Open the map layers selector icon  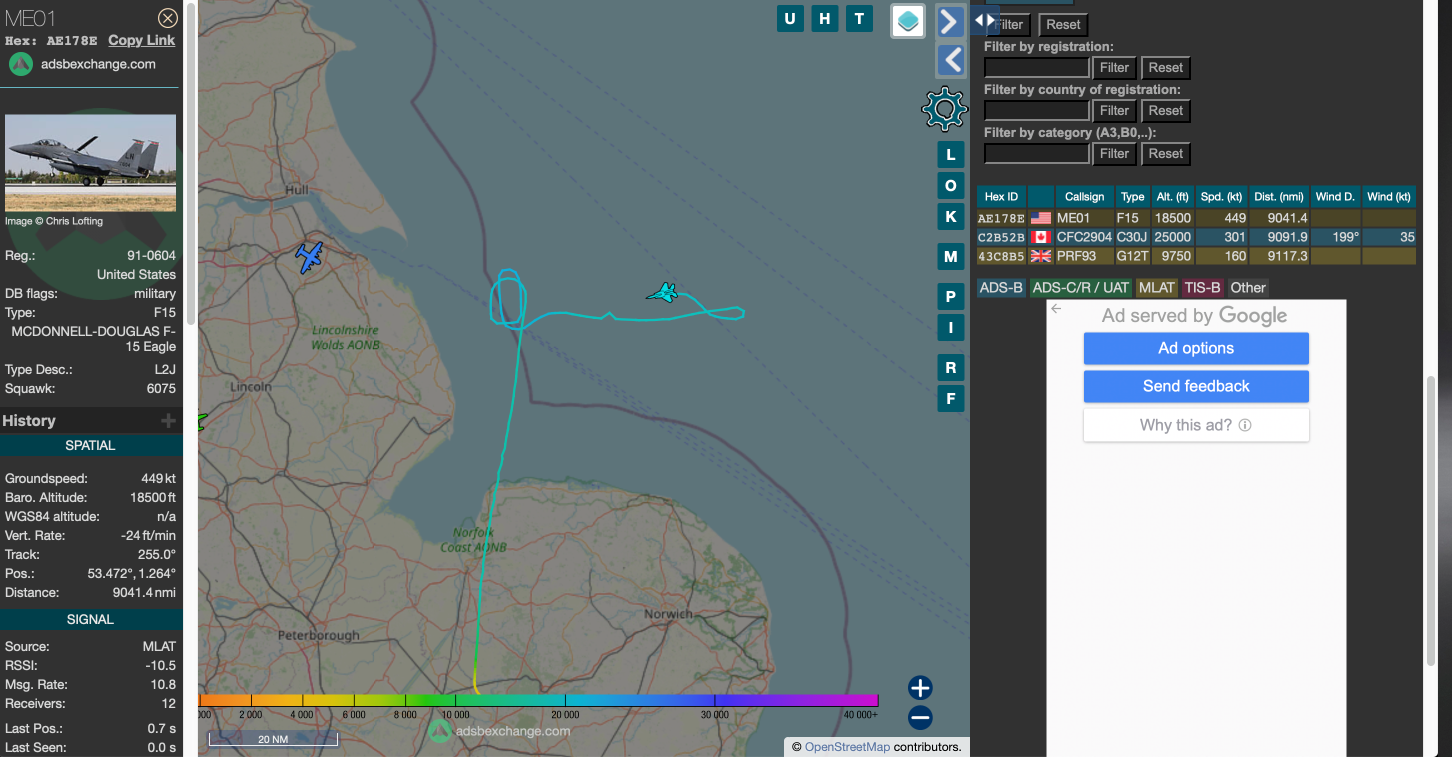tap(908, 21)
